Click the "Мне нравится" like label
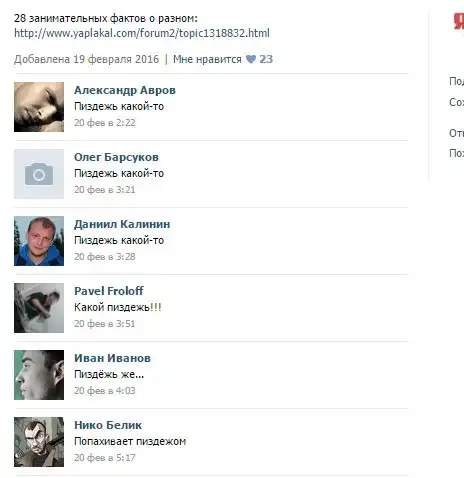This screenshot has height=478, width=464. click(207, 59)
